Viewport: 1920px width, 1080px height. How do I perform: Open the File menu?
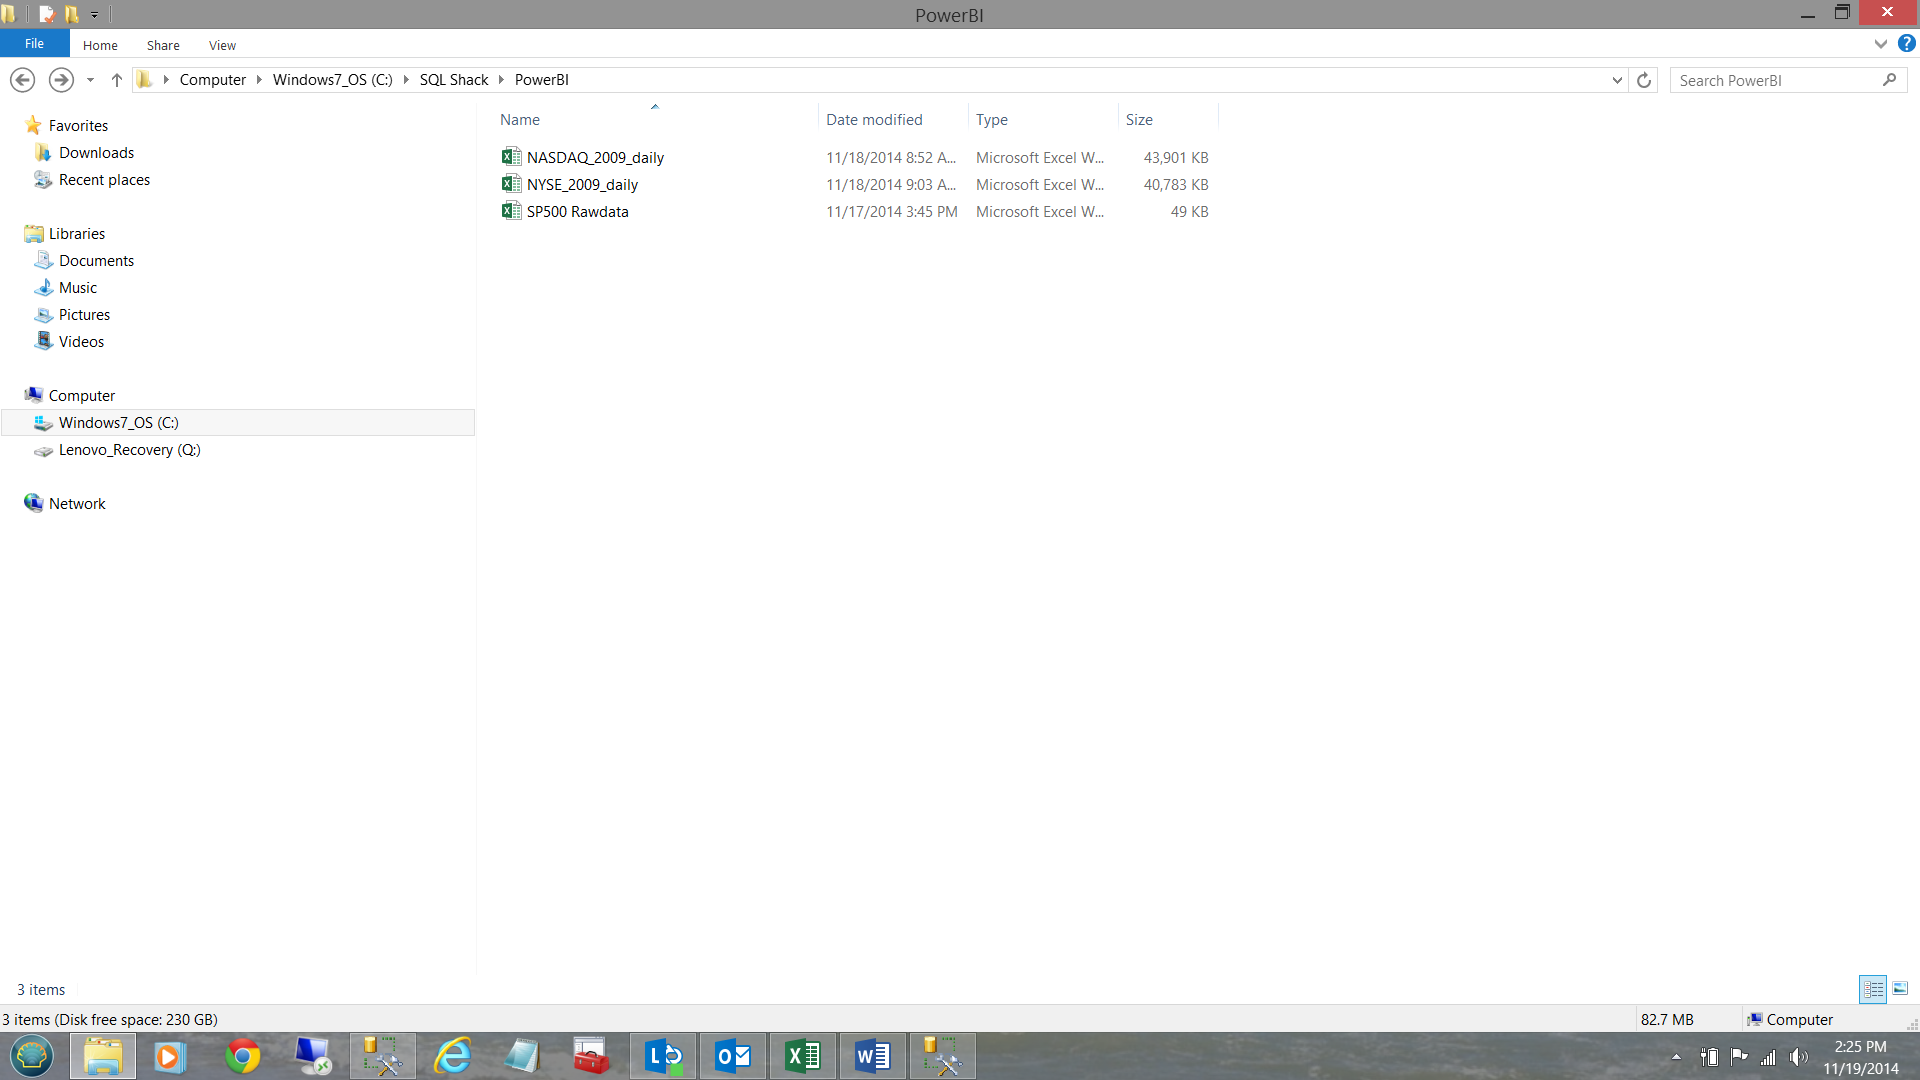click(34, 44)
